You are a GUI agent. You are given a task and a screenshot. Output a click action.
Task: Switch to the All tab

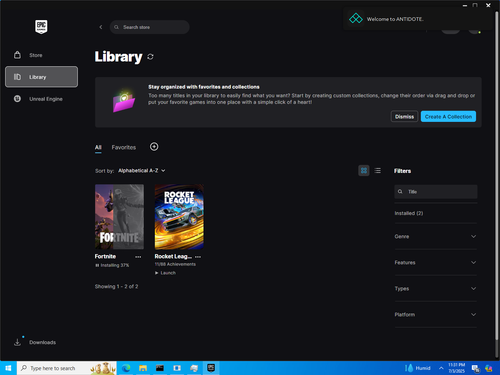pos(98,147)
